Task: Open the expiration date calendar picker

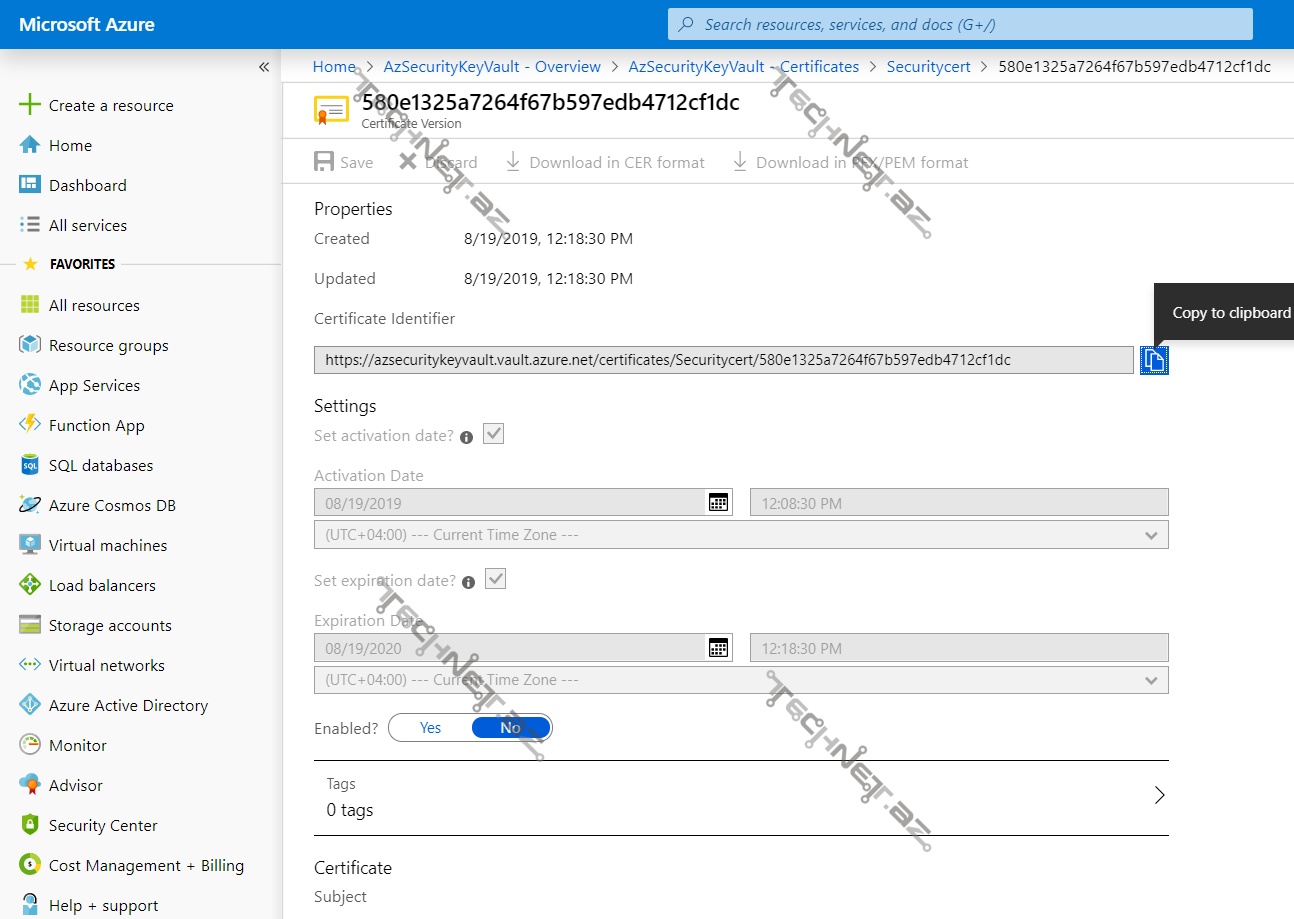Action: (718, 648)
